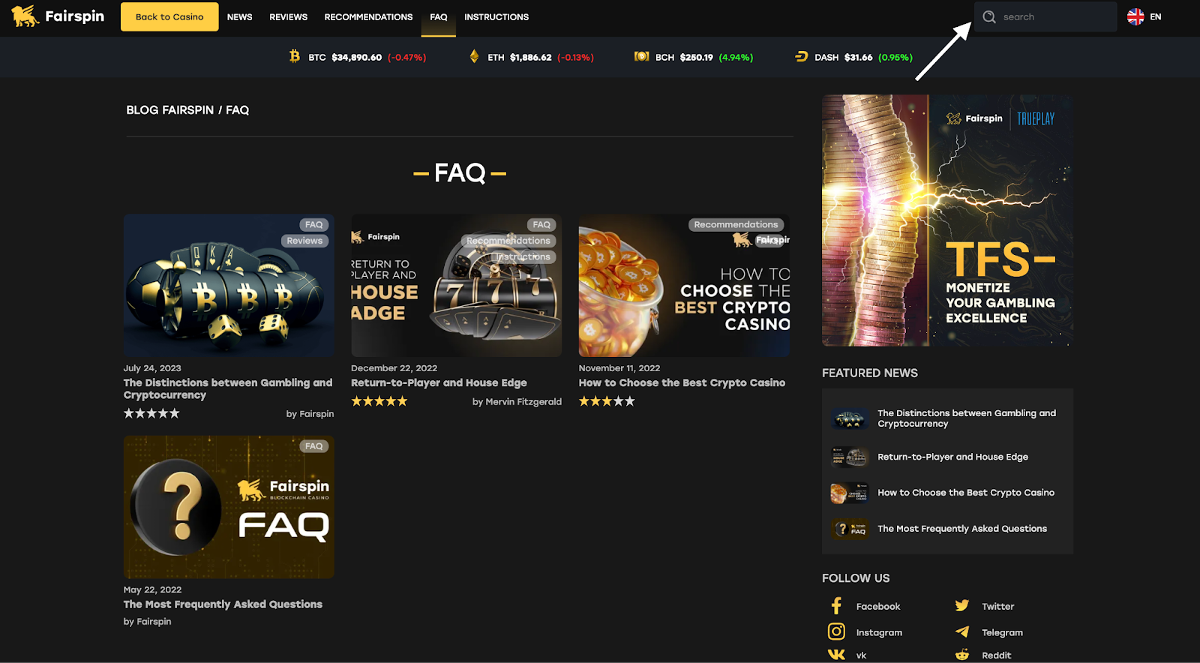Open the Telegram plane icon
The height and width of the screenshot is (663, 1200).
(962, 632)
